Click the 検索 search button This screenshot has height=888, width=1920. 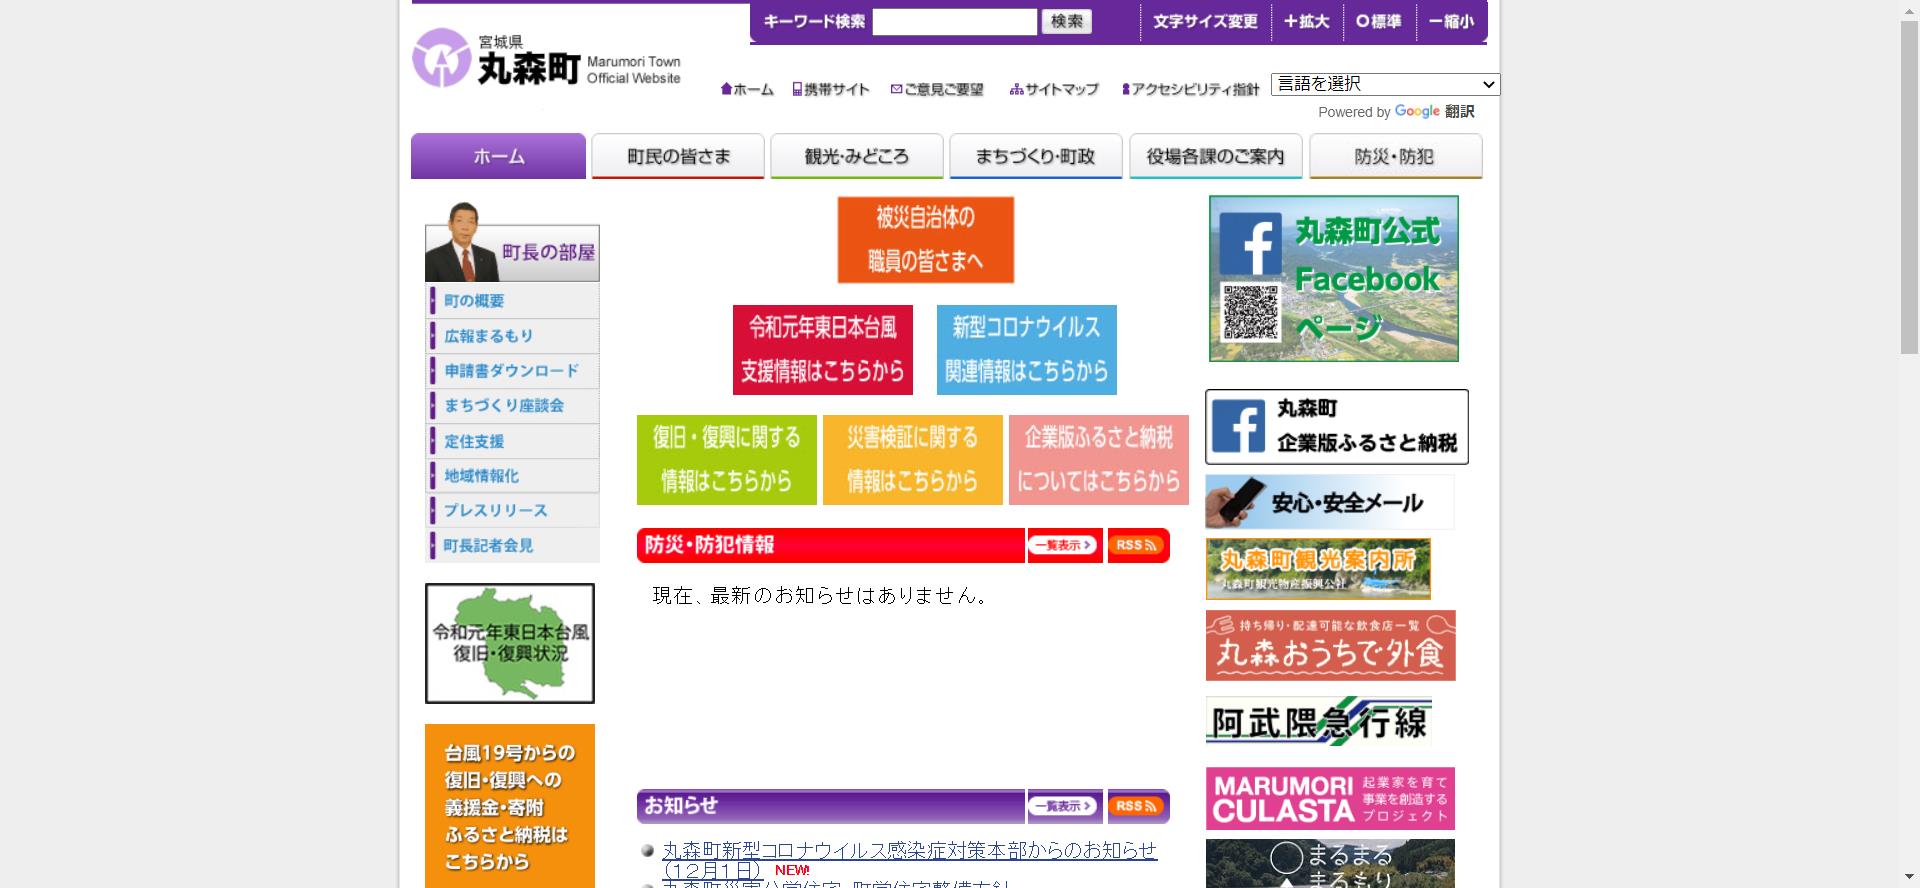tap(1066, 21)
